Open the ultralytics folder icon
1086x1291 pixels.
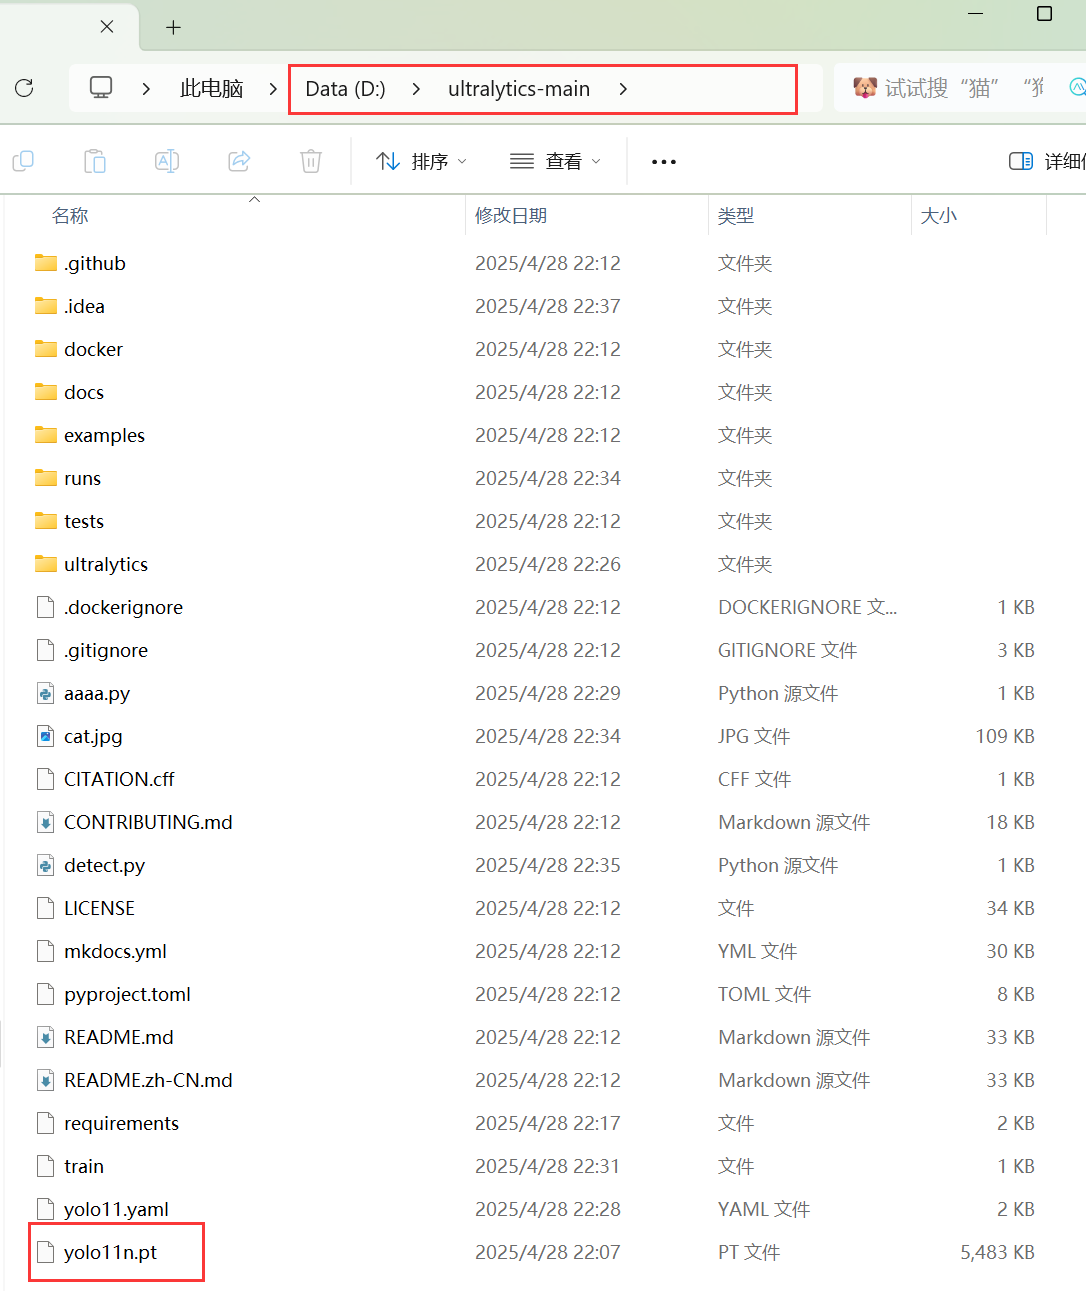click(46, 564)
